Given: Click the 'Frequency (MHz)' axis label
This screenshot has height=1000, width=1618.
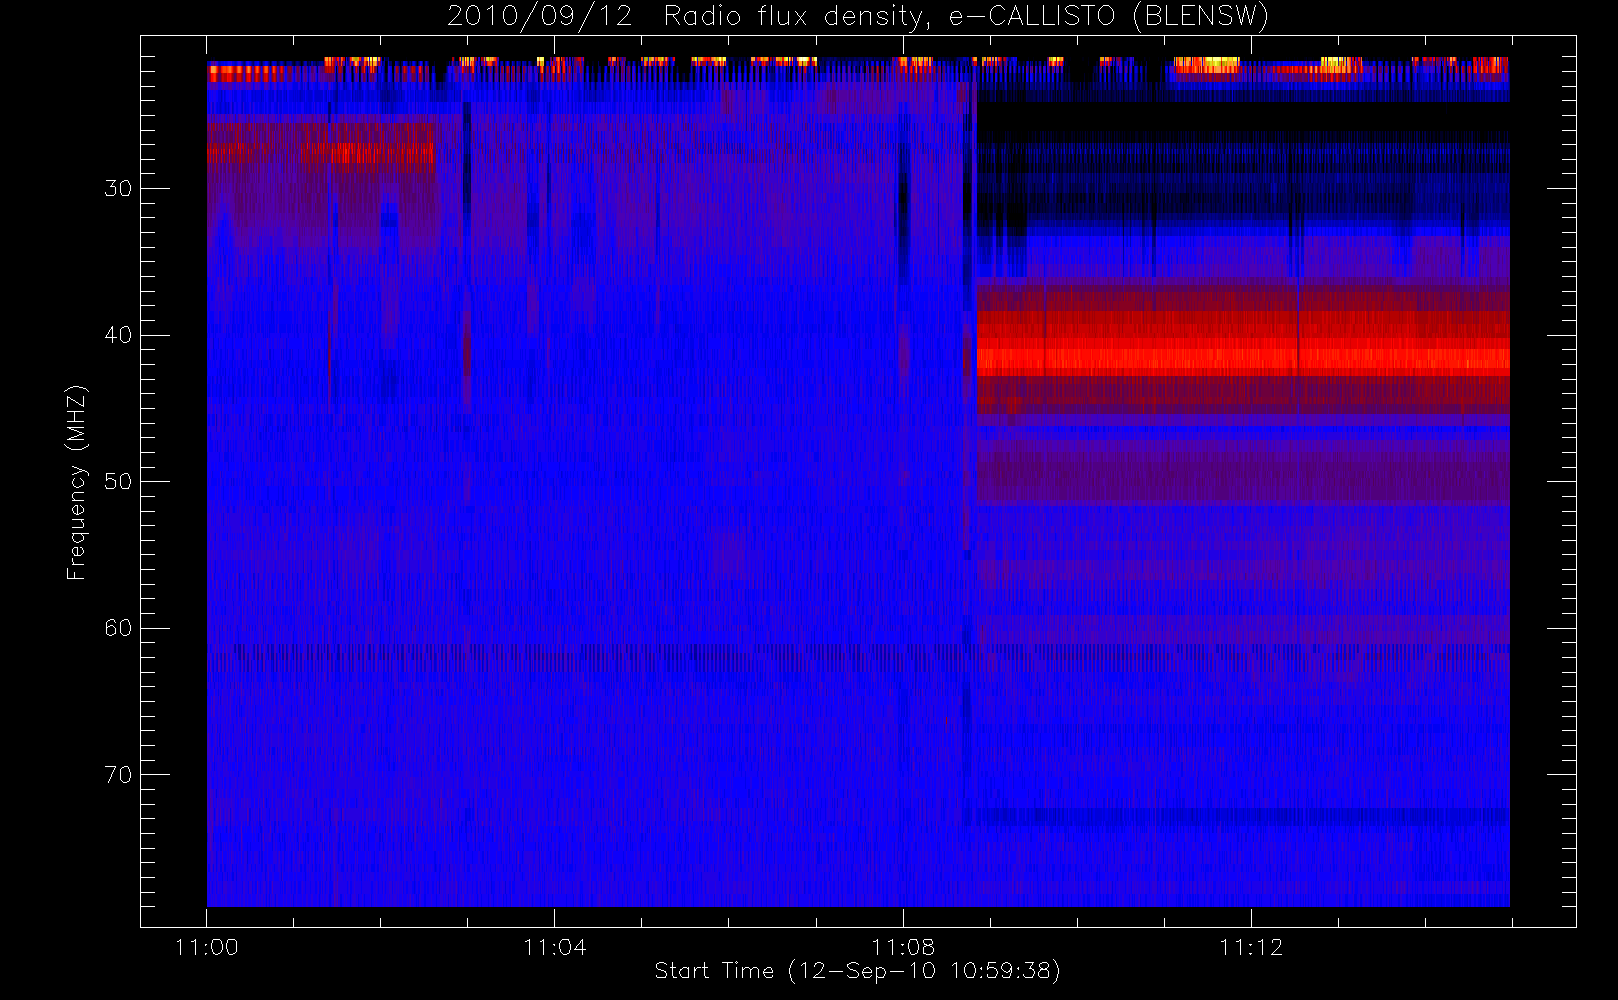Looking at the screenshot, I should tap(77, 482).
